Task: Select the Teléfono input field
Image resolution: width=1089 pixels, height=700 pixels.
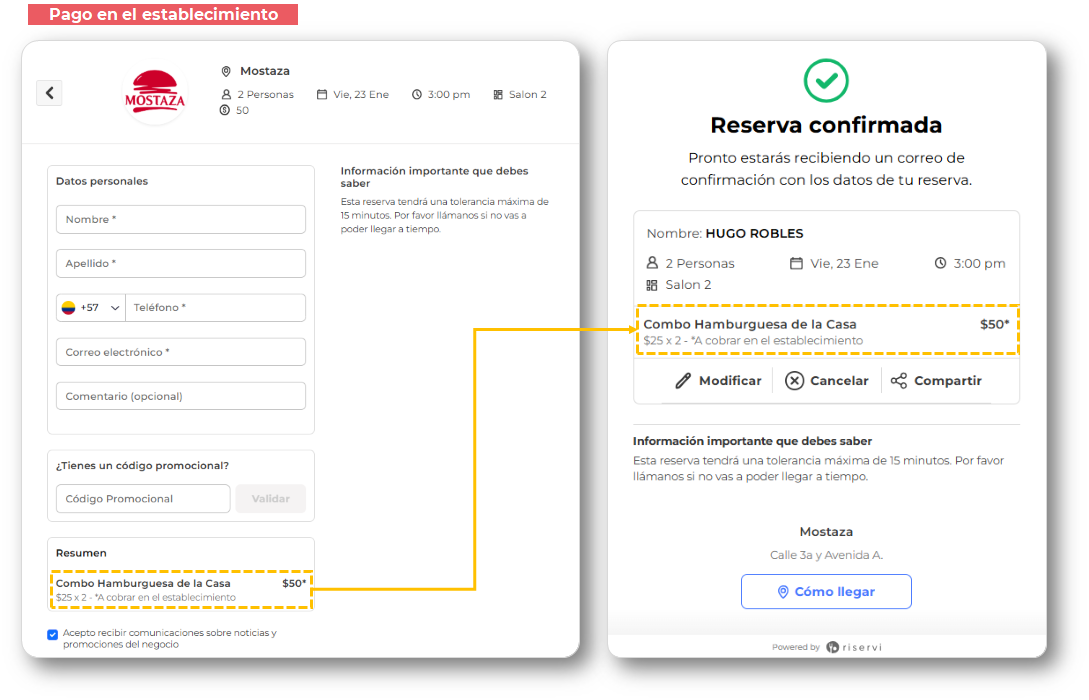Action: point(215,308)
